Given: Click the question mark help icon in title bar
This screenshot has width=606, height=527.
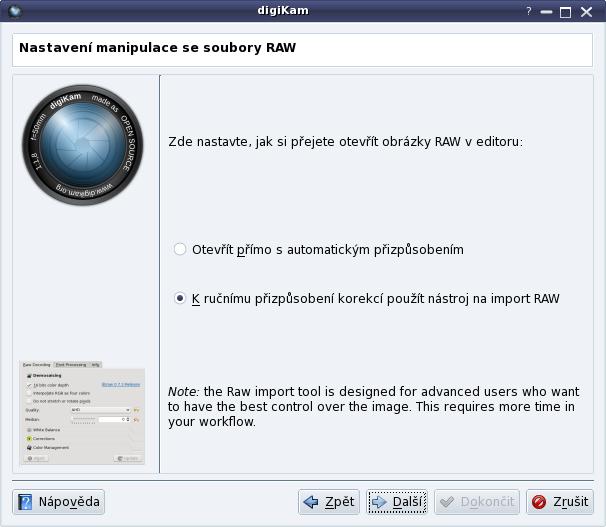Looking at the screenshot, I should [529, 11].
